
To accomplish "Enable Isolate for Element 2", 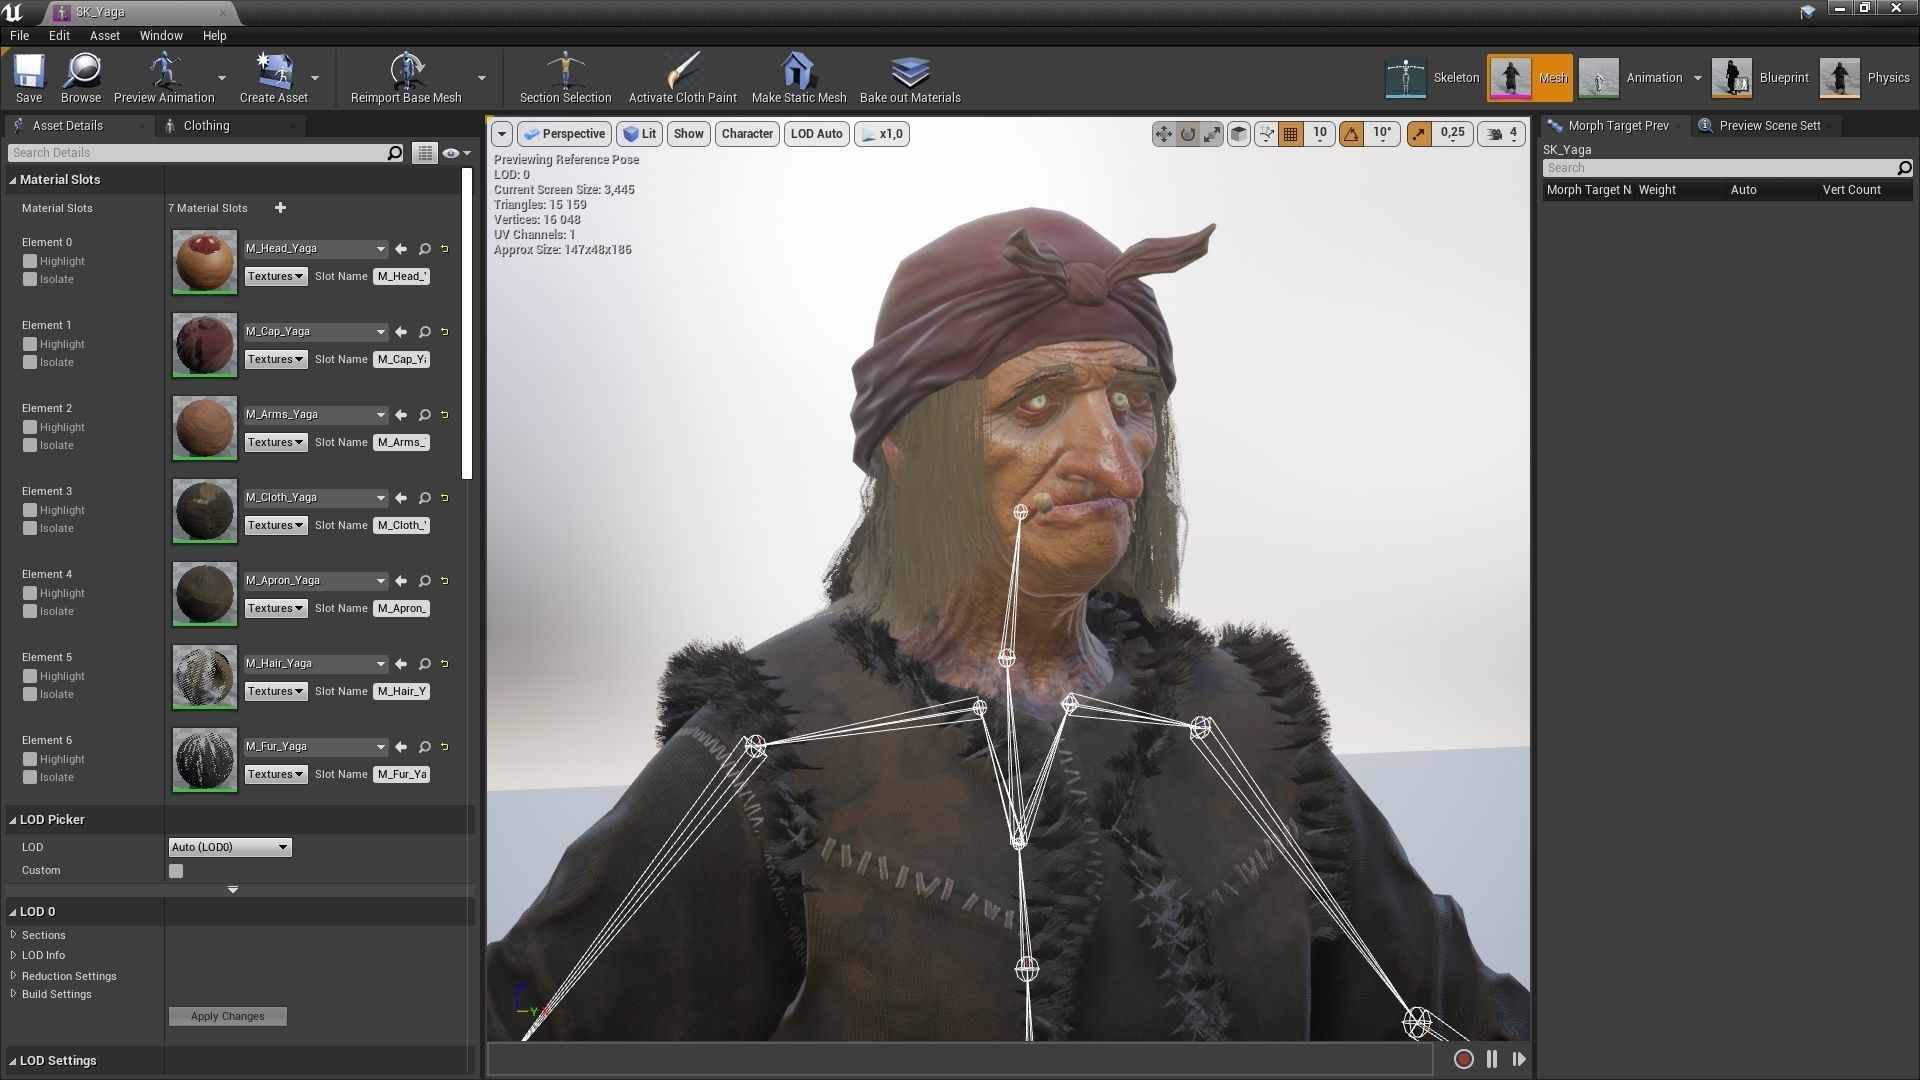I will 30,445.
